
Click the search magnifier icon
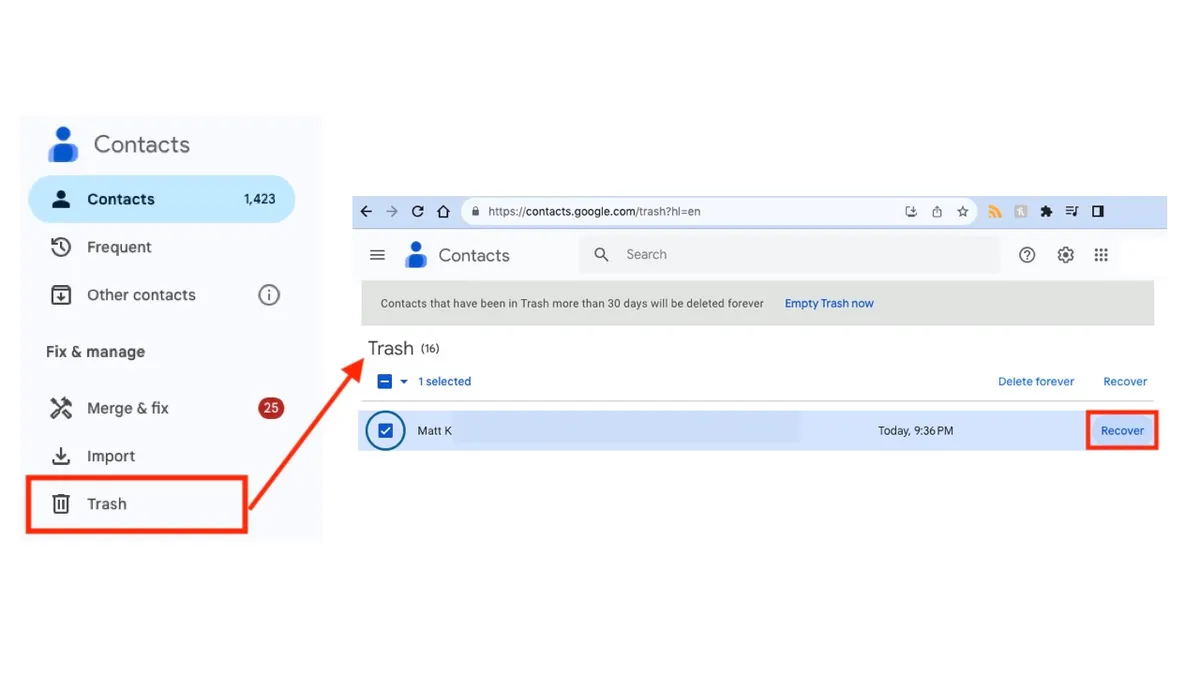tap(601, 255)
